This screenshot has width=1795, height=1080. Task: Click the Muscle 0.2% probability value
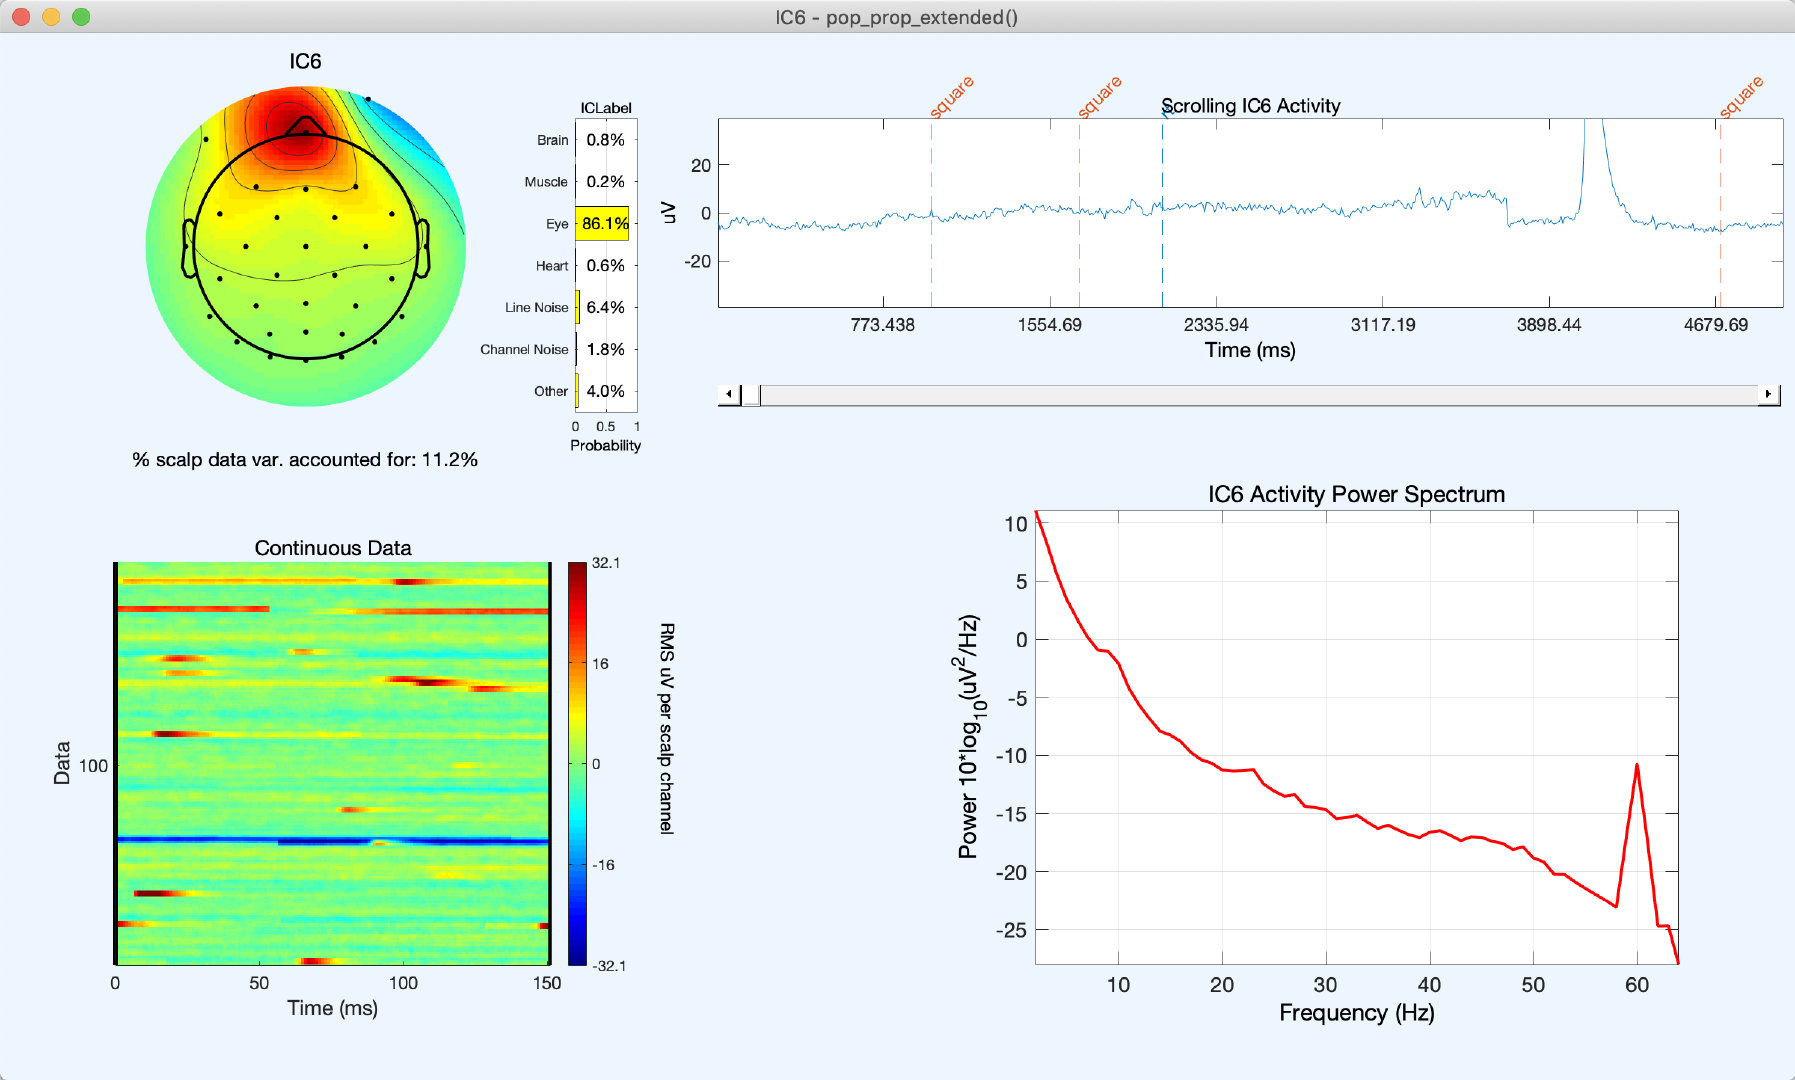coord(605,182)
